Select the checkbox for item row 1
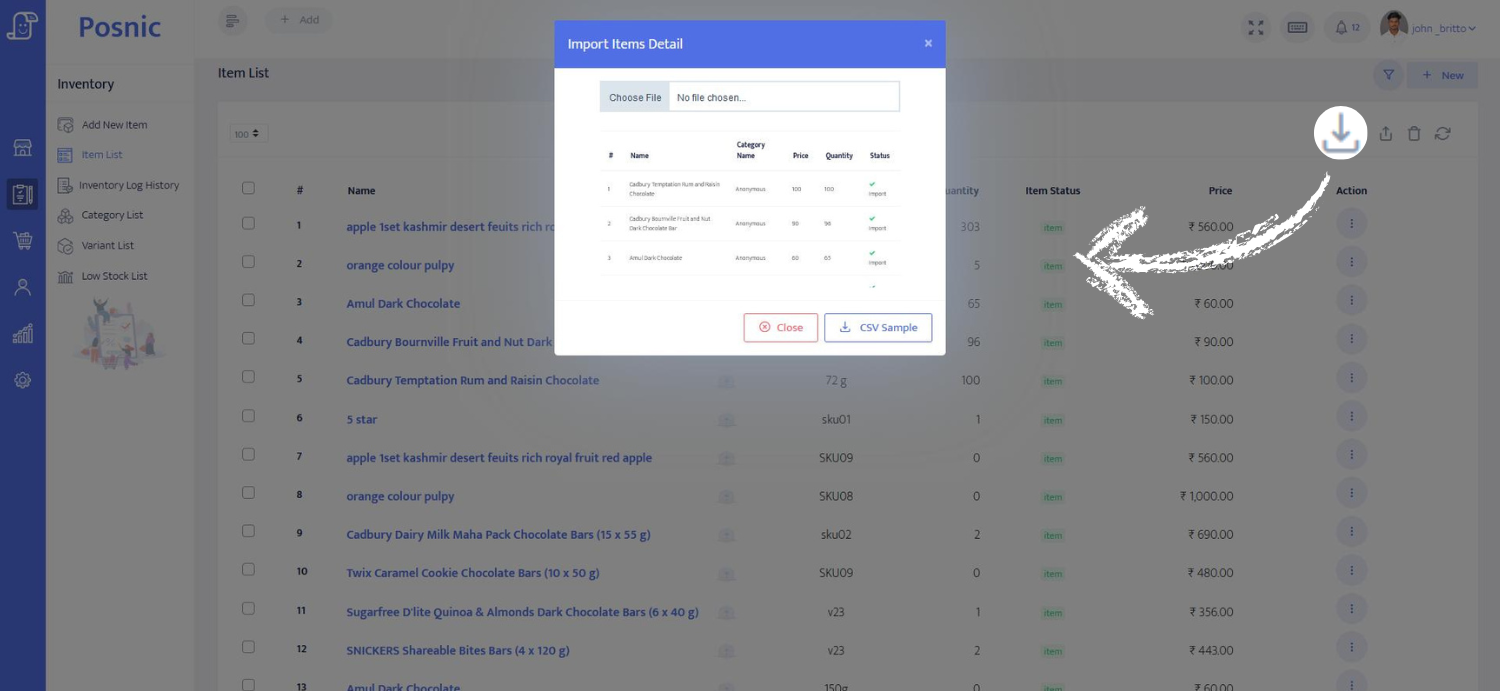The width and height of the screenshot is (1500, 691). pyautogui.click(x=248, y=224)
